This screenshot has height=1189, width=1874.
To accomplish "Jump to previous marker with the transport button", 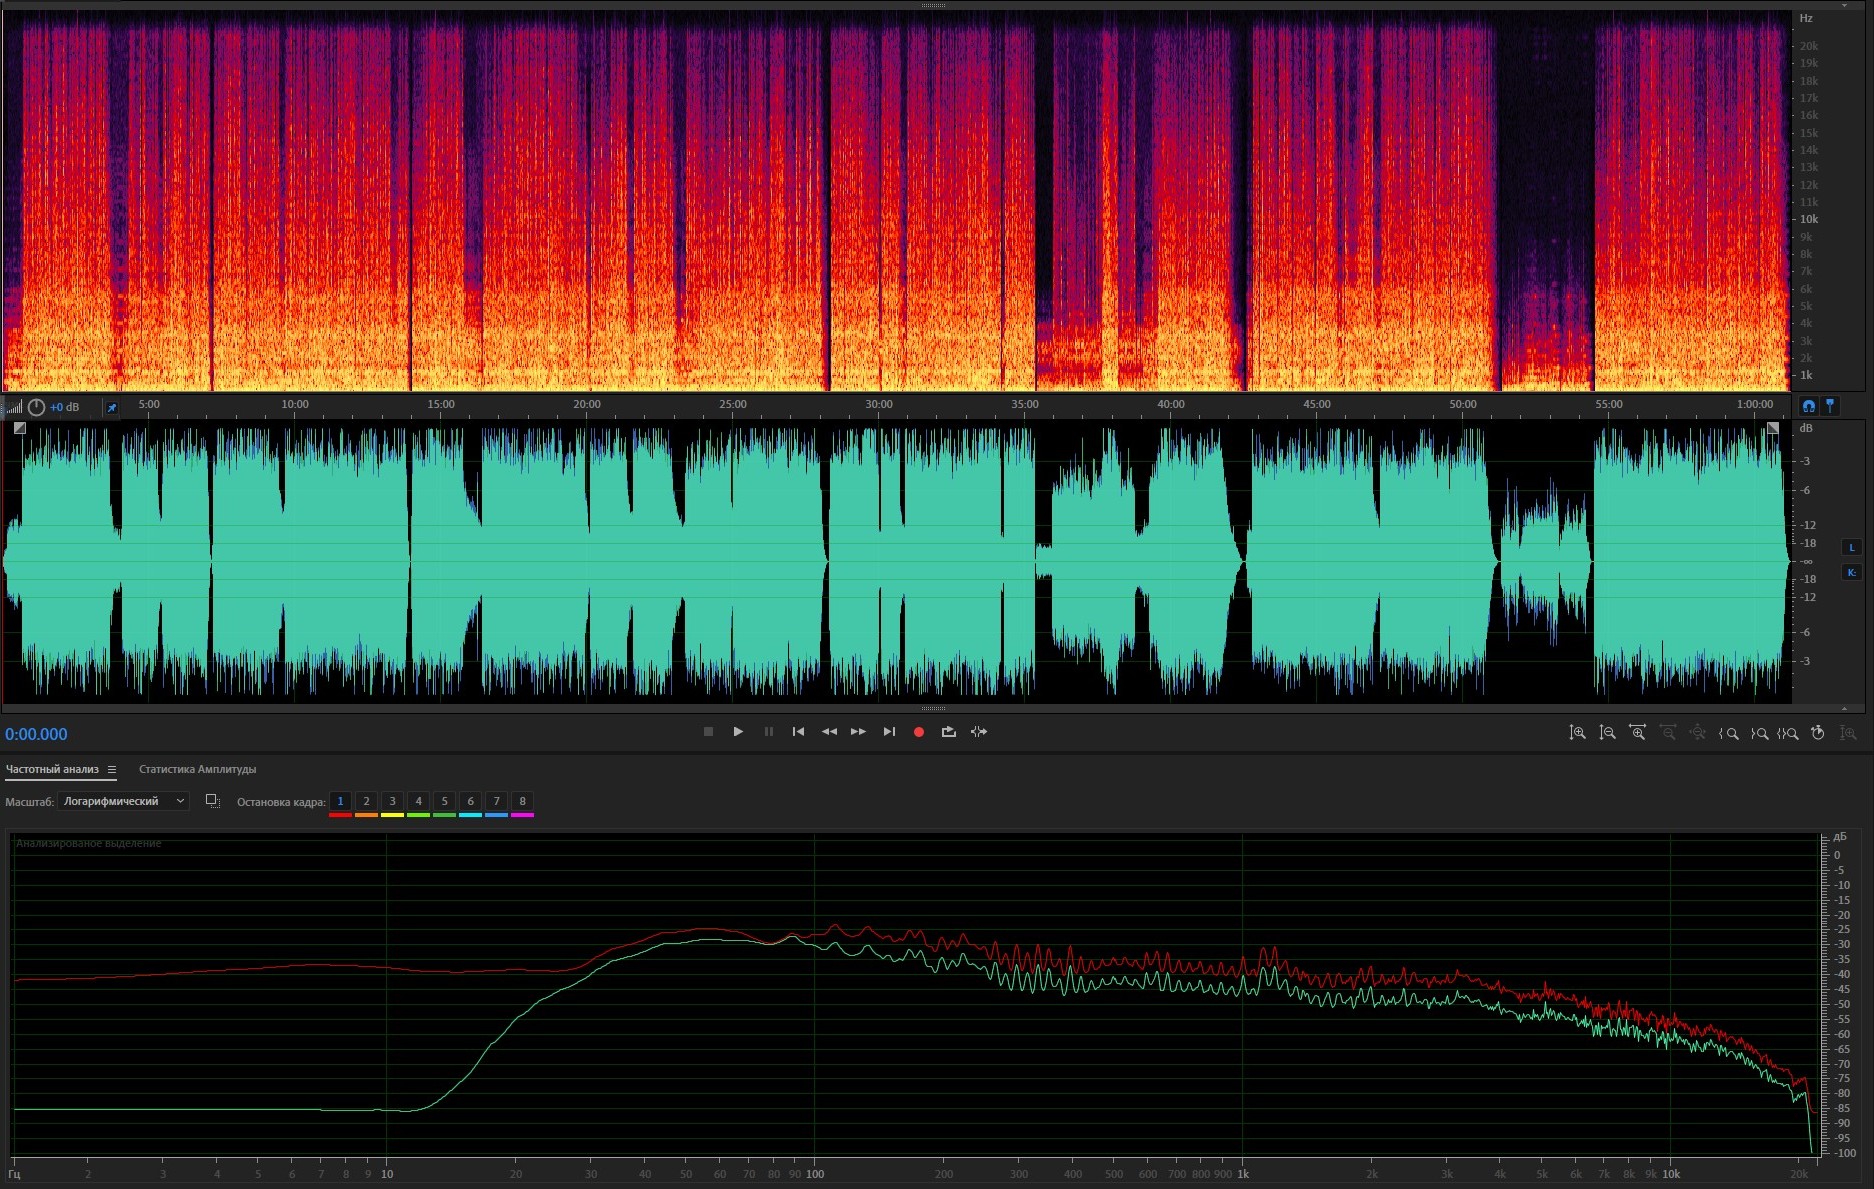I will tap(798, 732).
